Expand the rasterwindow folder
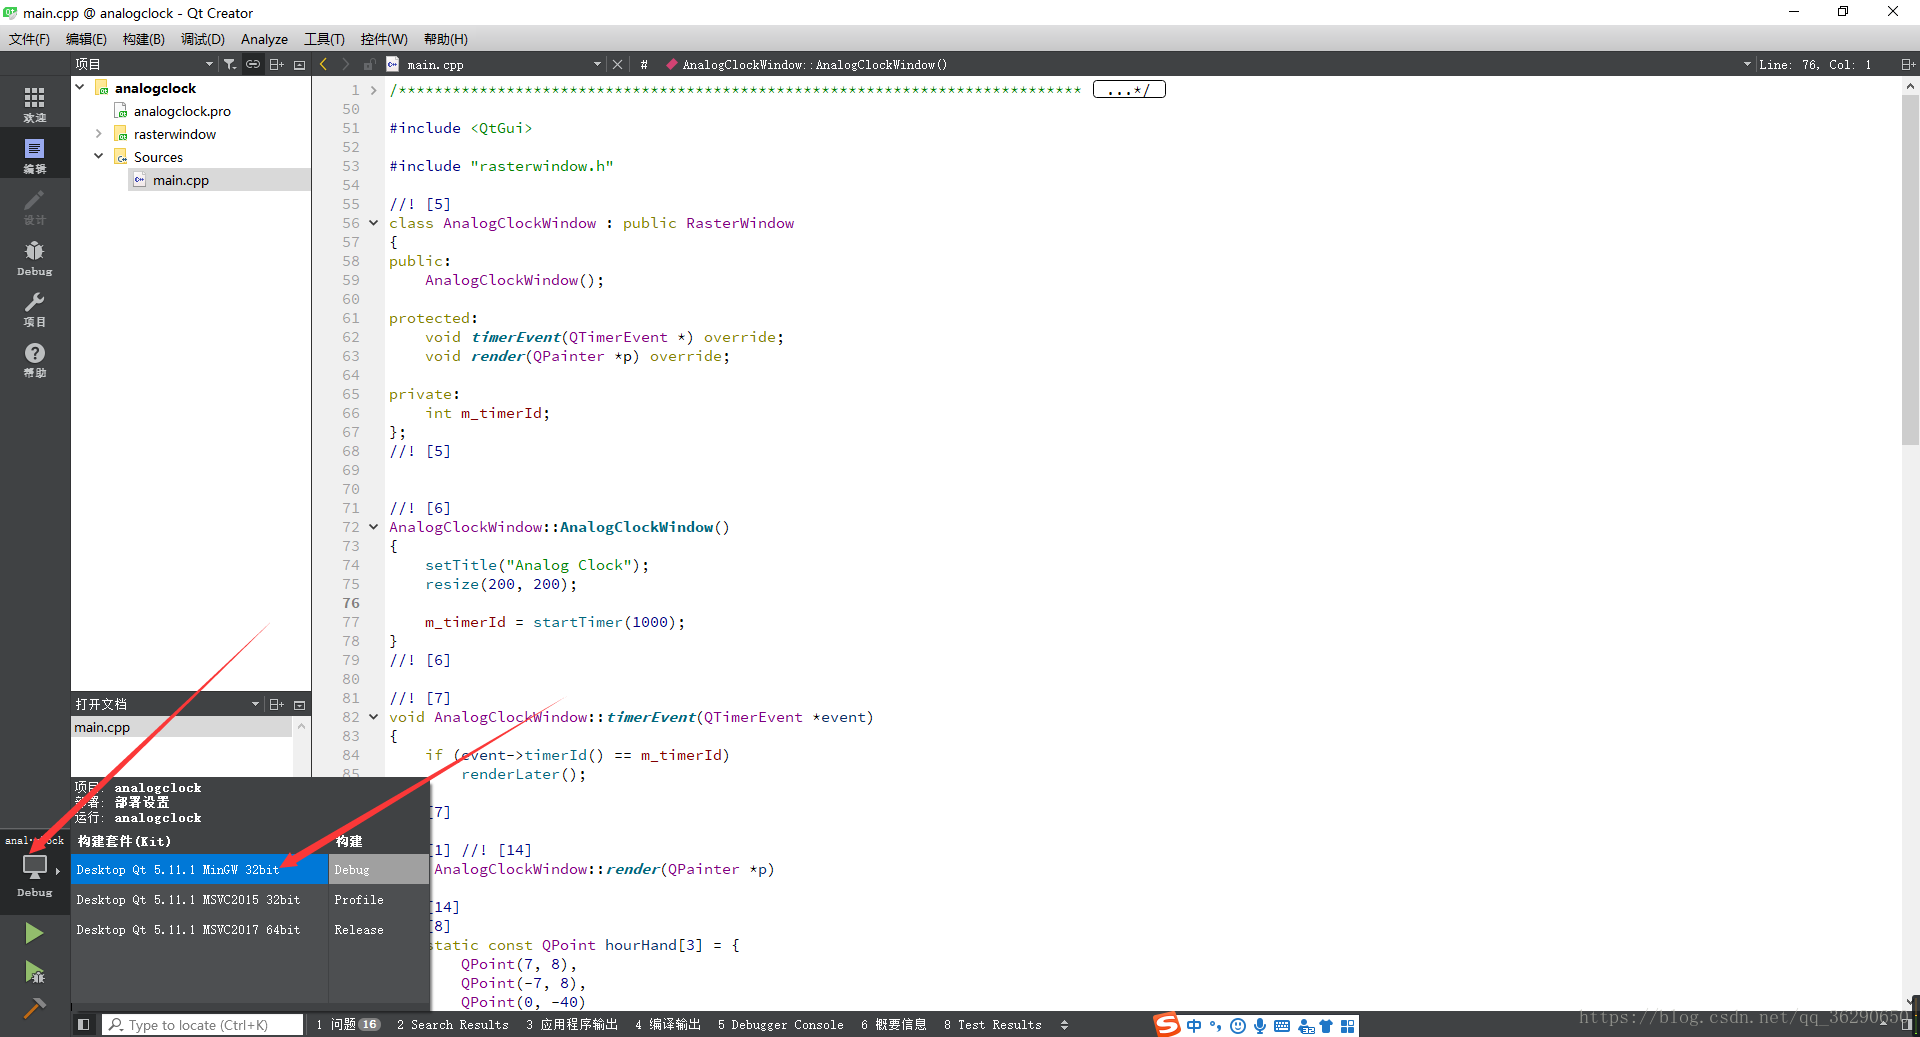1920x1037 pixels. point(98,133)
